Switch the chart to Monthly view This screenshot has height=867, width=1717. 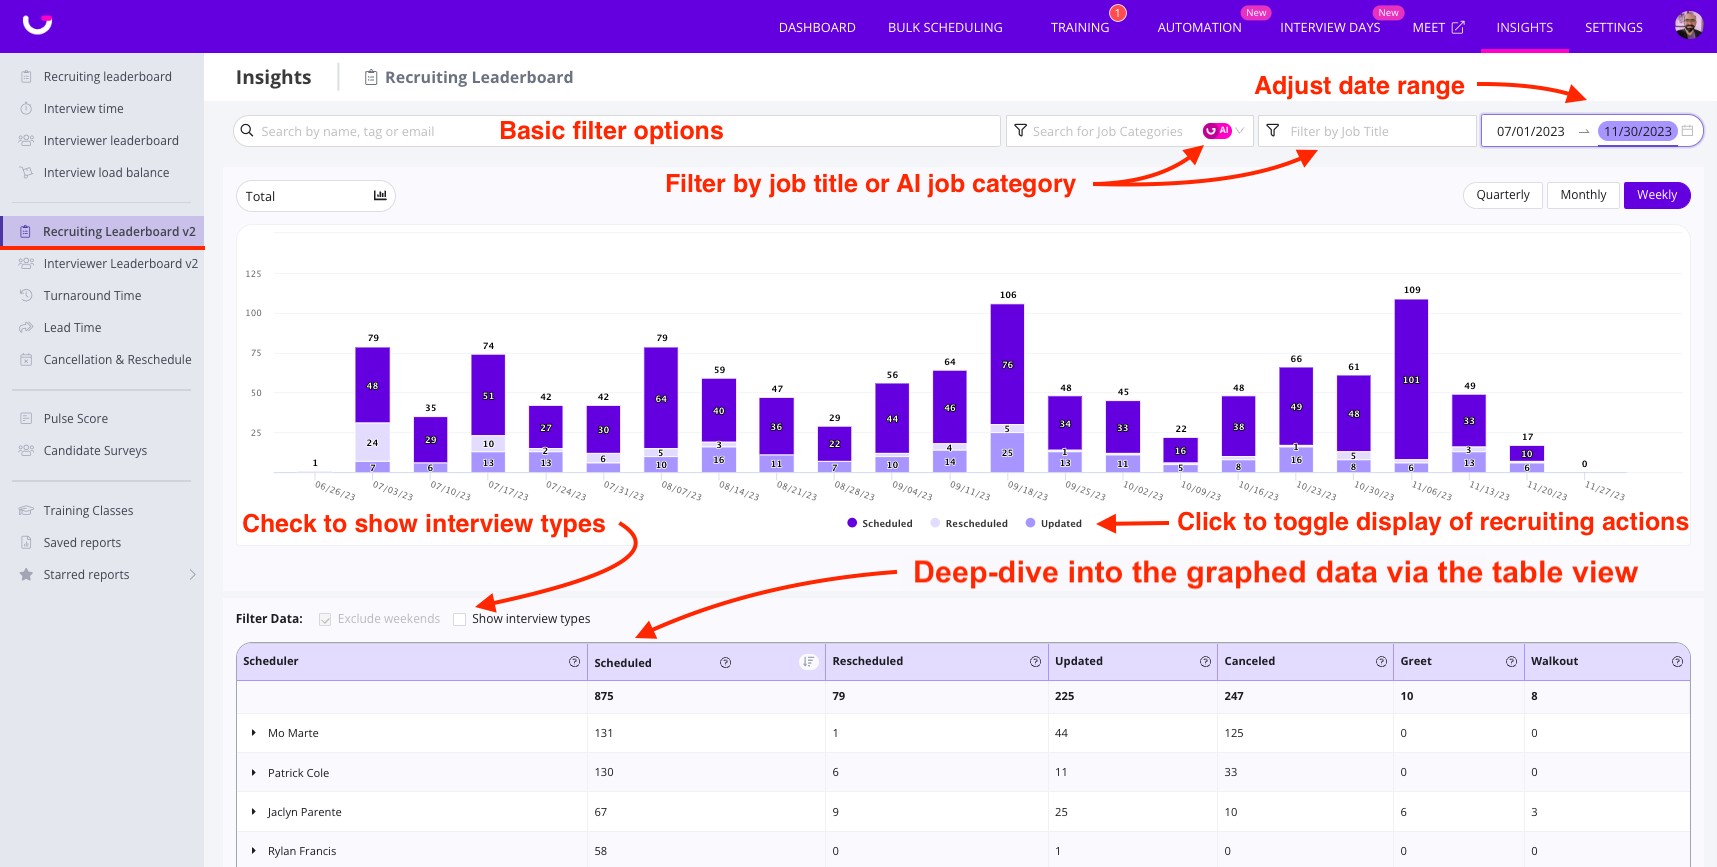(x=1583, y=195)
